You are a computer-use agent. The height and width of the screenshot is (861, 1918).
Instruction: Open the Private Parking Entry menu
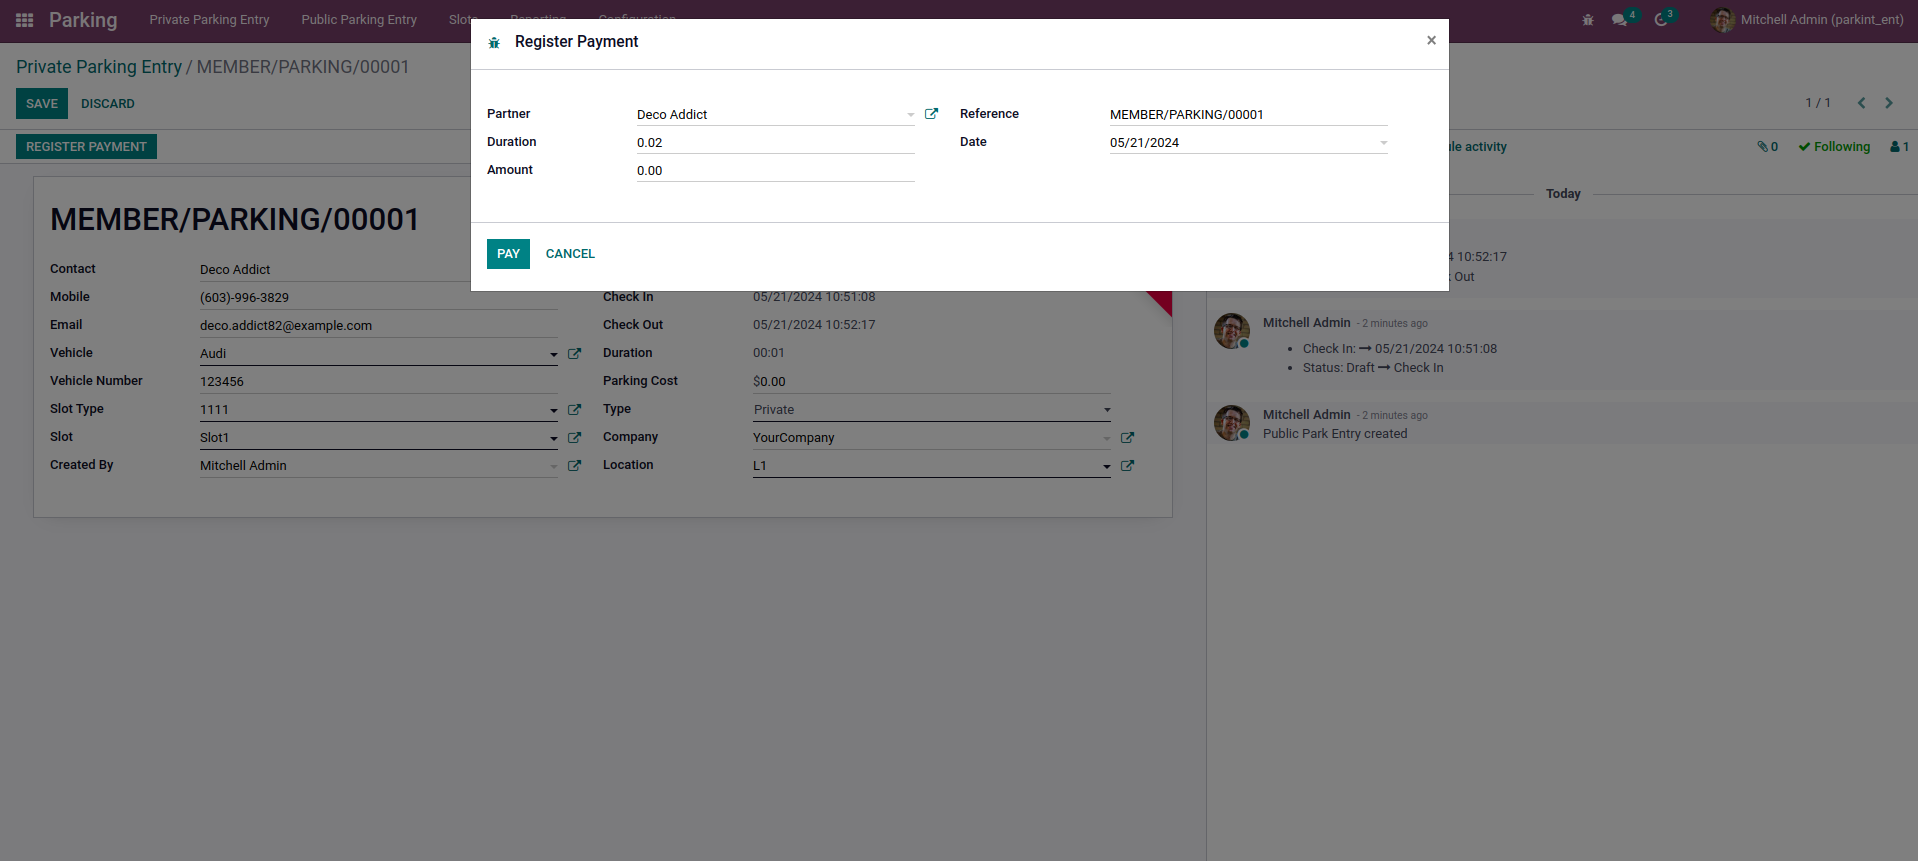click(210, 20)
